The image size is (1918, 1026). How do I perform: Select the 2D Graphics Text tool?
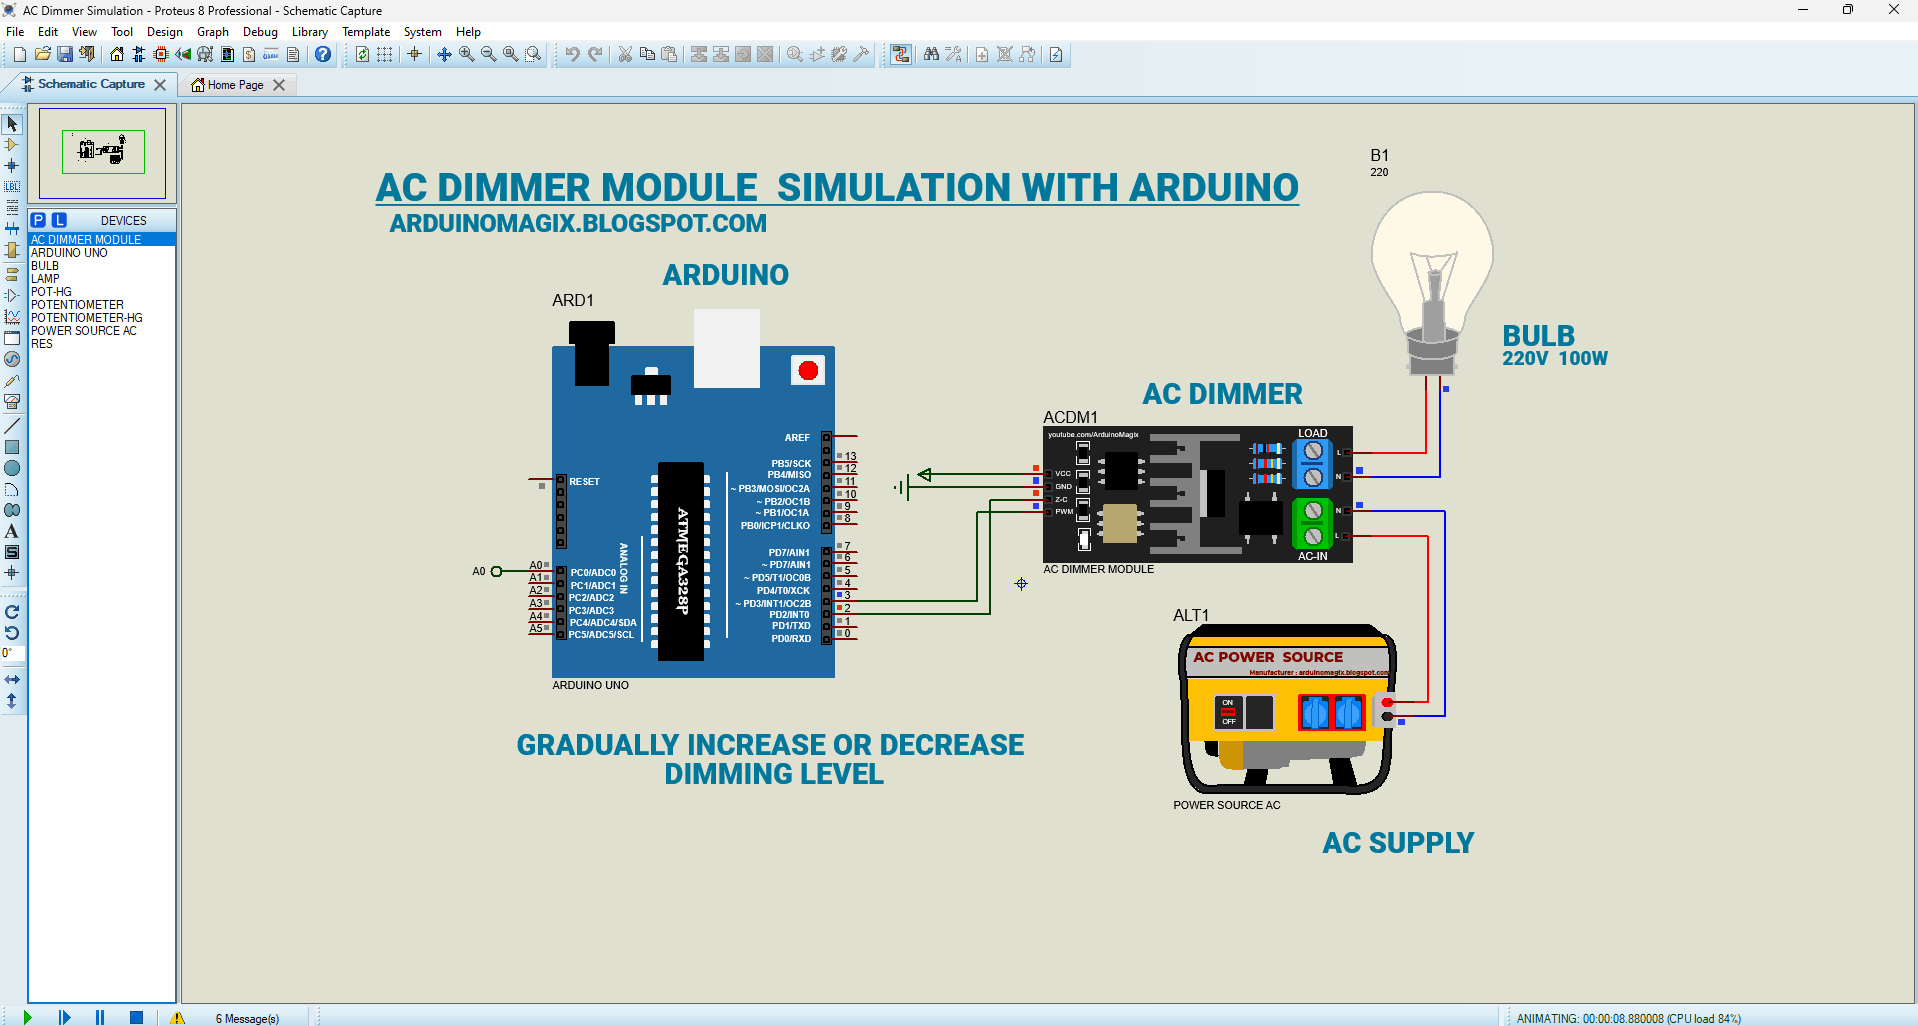pos(12,531)
